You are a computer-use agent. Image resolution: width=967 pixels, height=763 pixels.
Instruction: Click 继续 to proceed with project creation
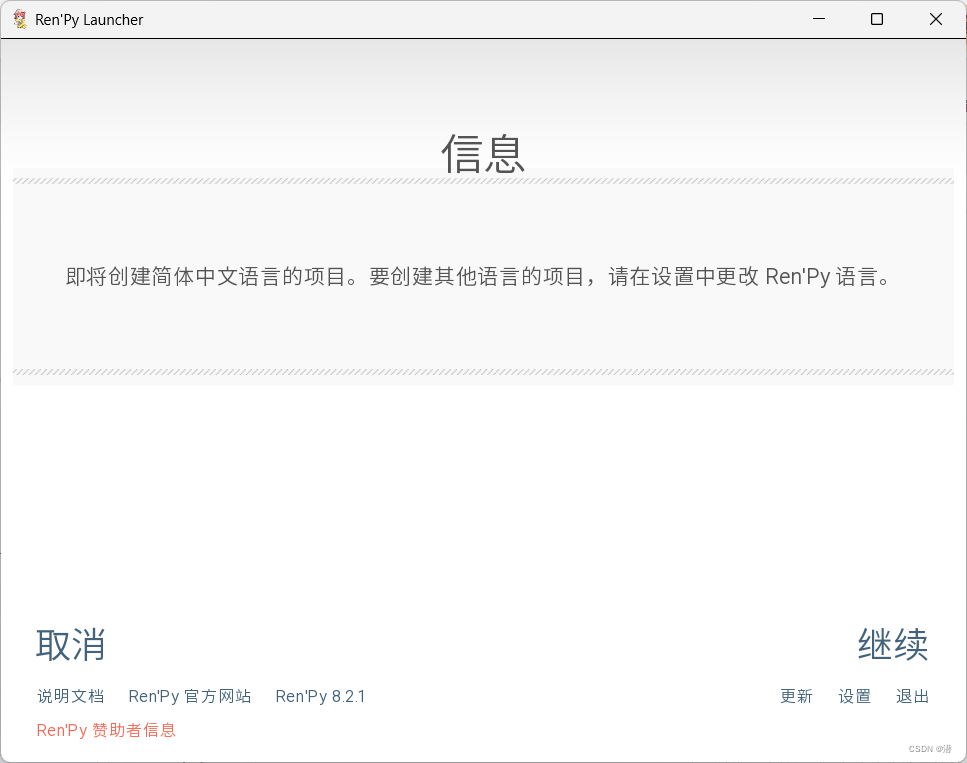coord(893,645)
